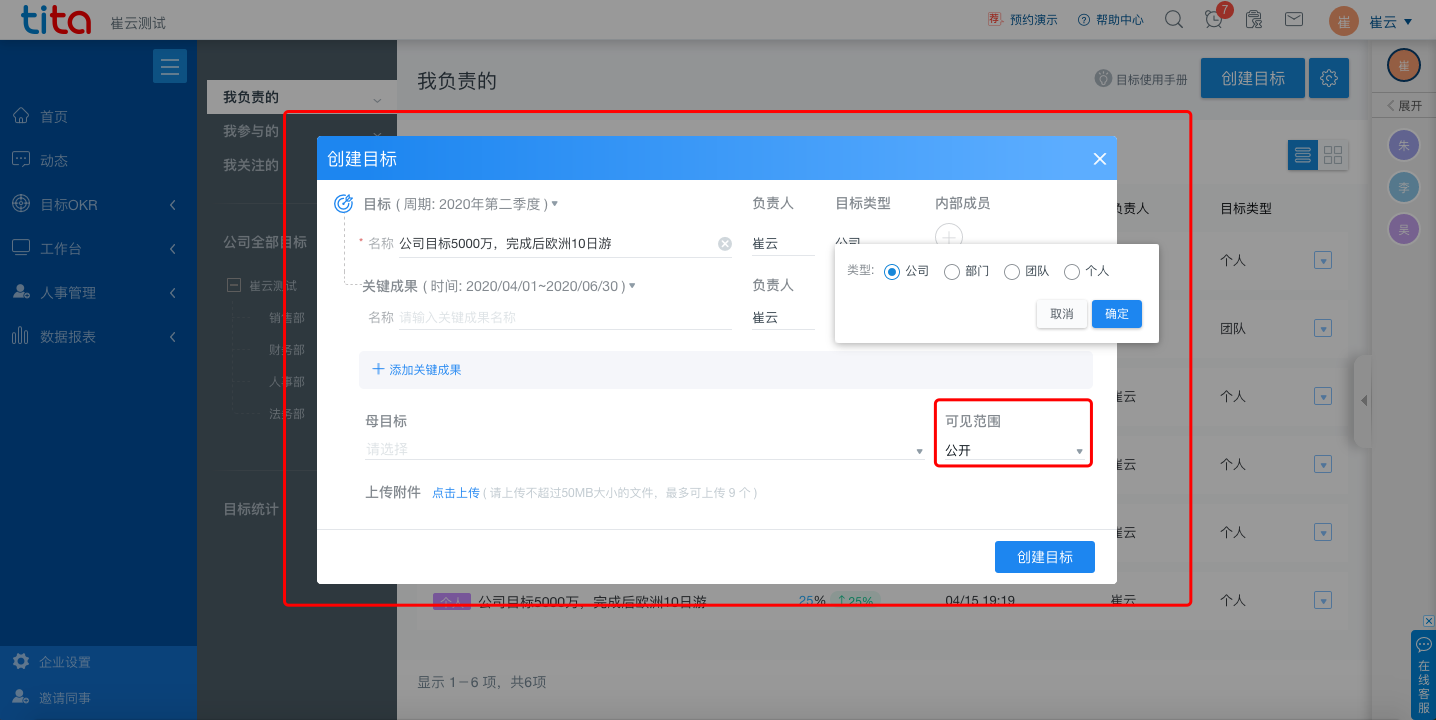Image resolution: width=1436 pixels, height=720 pixels.
Task: Select the 我参与的 tab
Action: [x=251, y=131]
